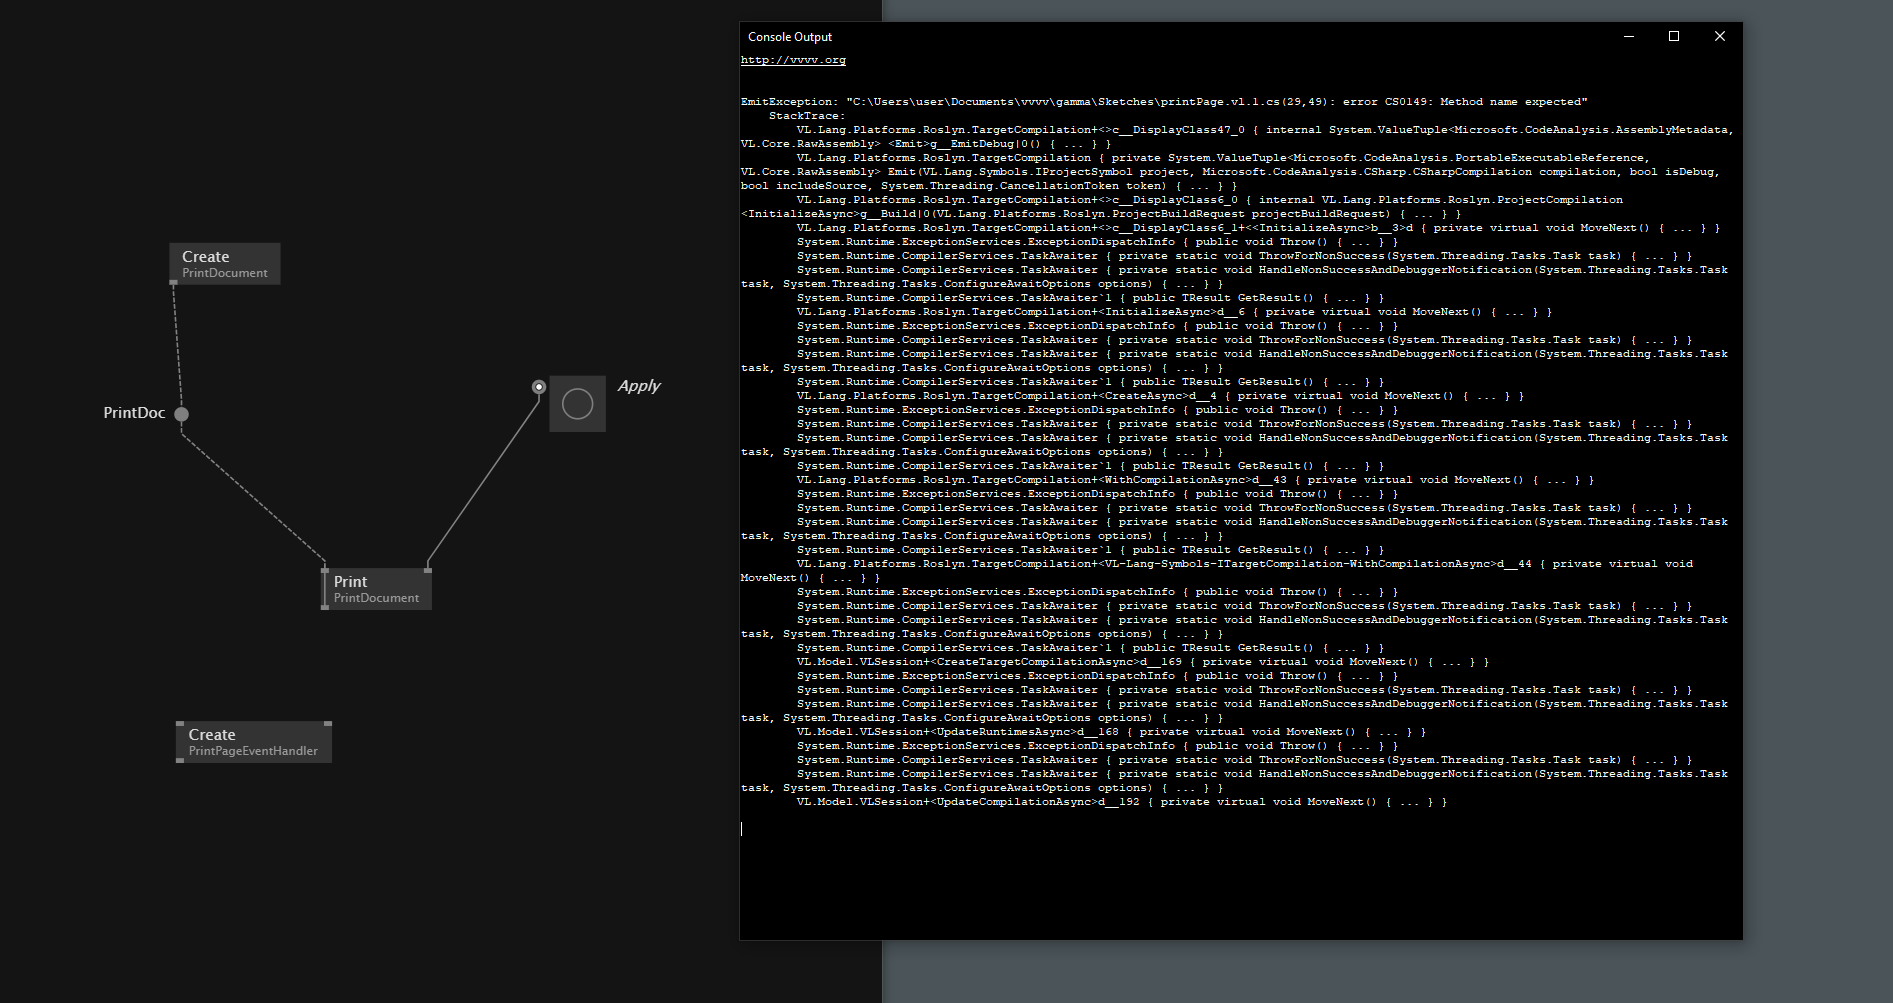Image resolution: width=1893 pixels, height=1003 pixels.
Task: Click the output pin of the Create PrintDocument node
Action: point(174,283)
